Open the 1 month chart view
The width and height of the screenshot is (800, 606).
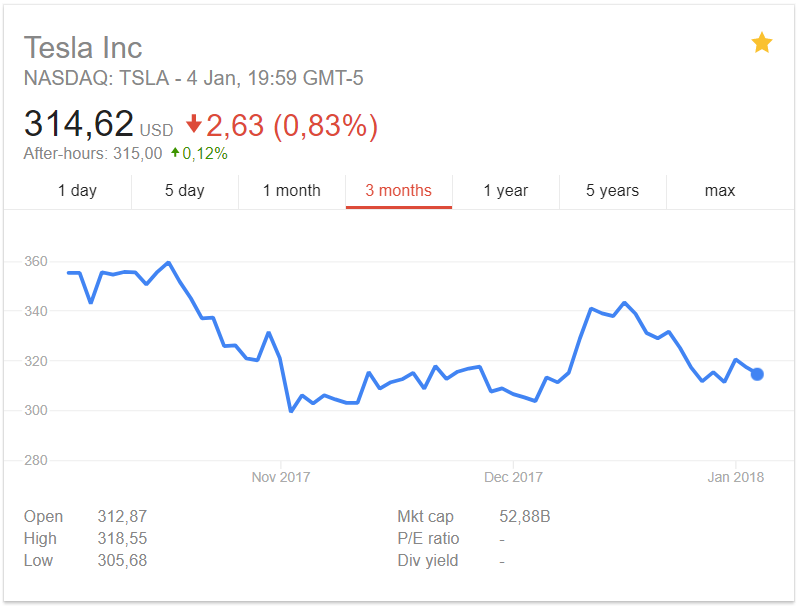pyautogui.click(x=292, y=191)
